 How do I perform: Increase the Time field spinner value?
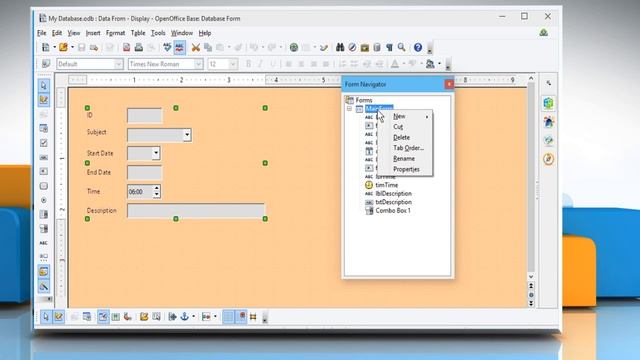(156, 188)
